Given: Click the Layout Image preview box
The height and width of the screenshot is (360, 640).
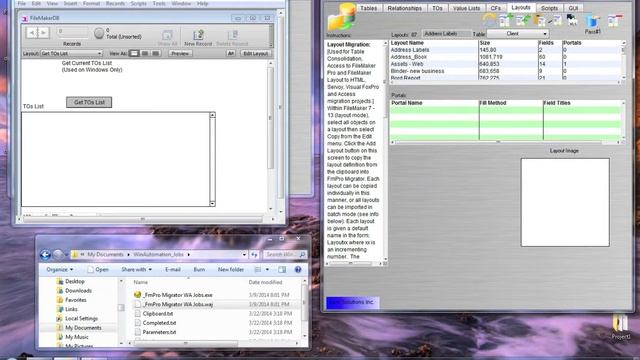Looking at the screenshot, I should point(565,202).
